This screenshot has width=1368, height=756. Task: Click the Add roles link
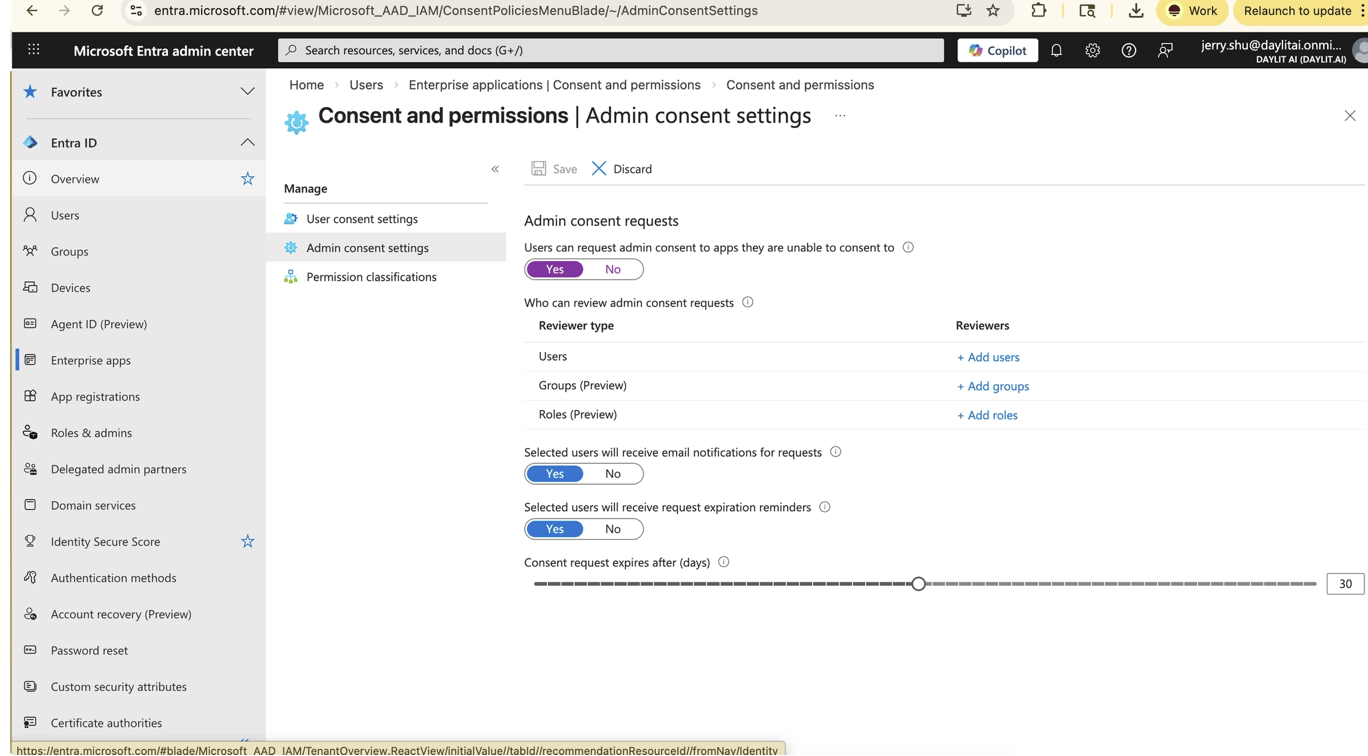coord(987,415)
